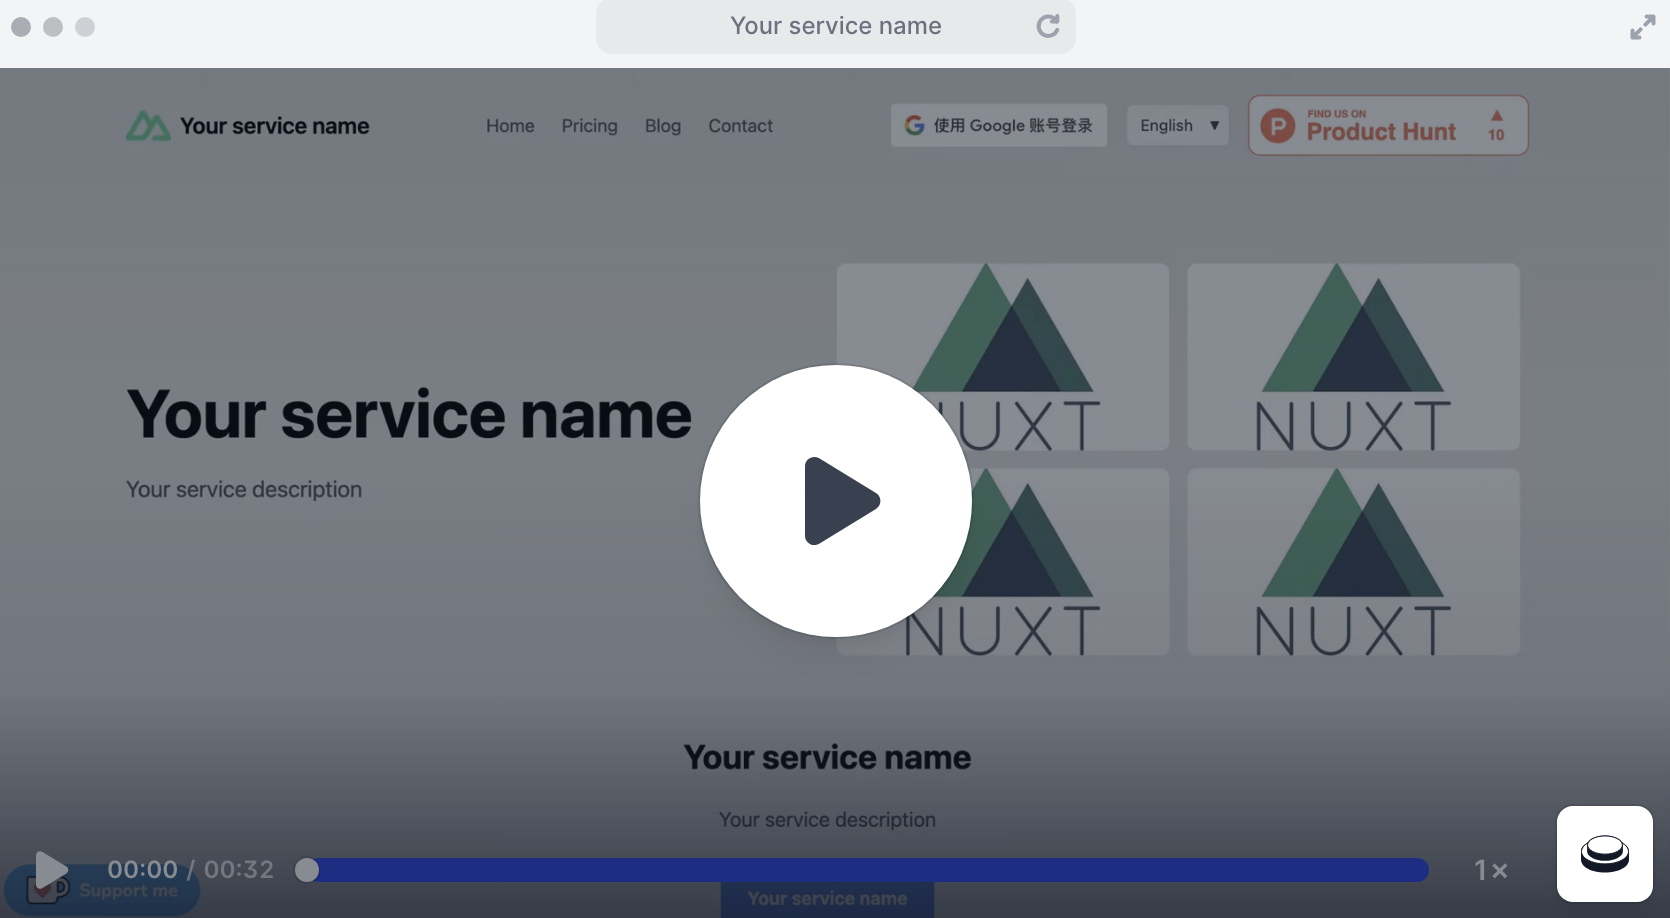Click the first gray window control dot
Screen dimensions: 1670x918
pos(21,27)
